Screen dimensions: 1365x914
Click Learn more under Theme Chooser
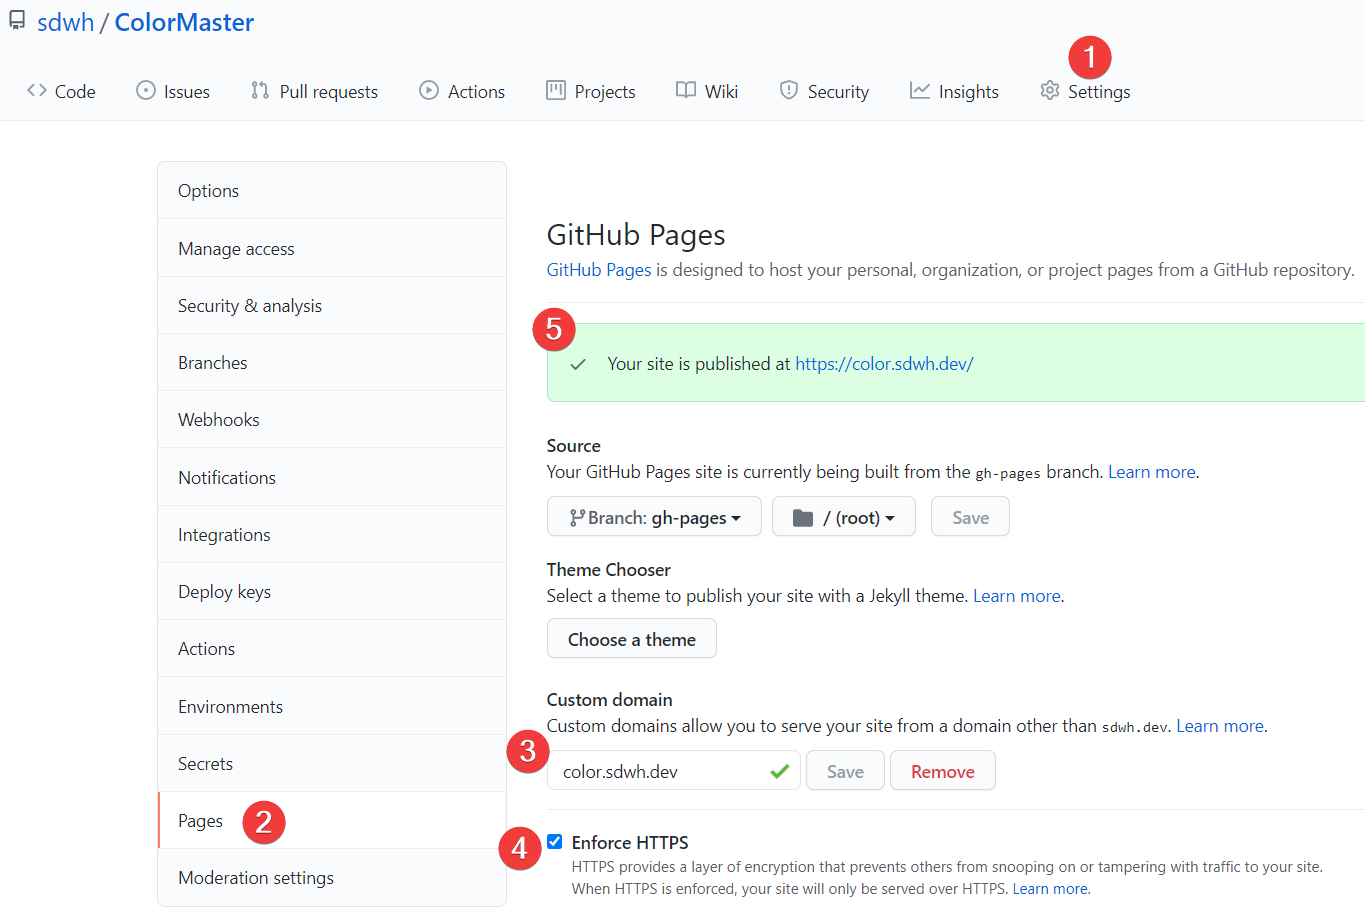[x=1017, y=596]
